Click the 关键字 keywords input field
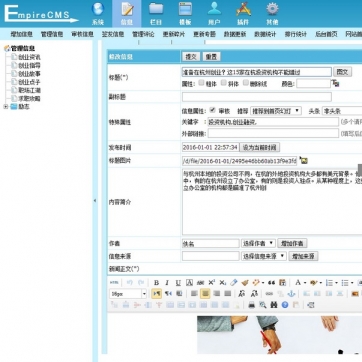 pos(273,122)
